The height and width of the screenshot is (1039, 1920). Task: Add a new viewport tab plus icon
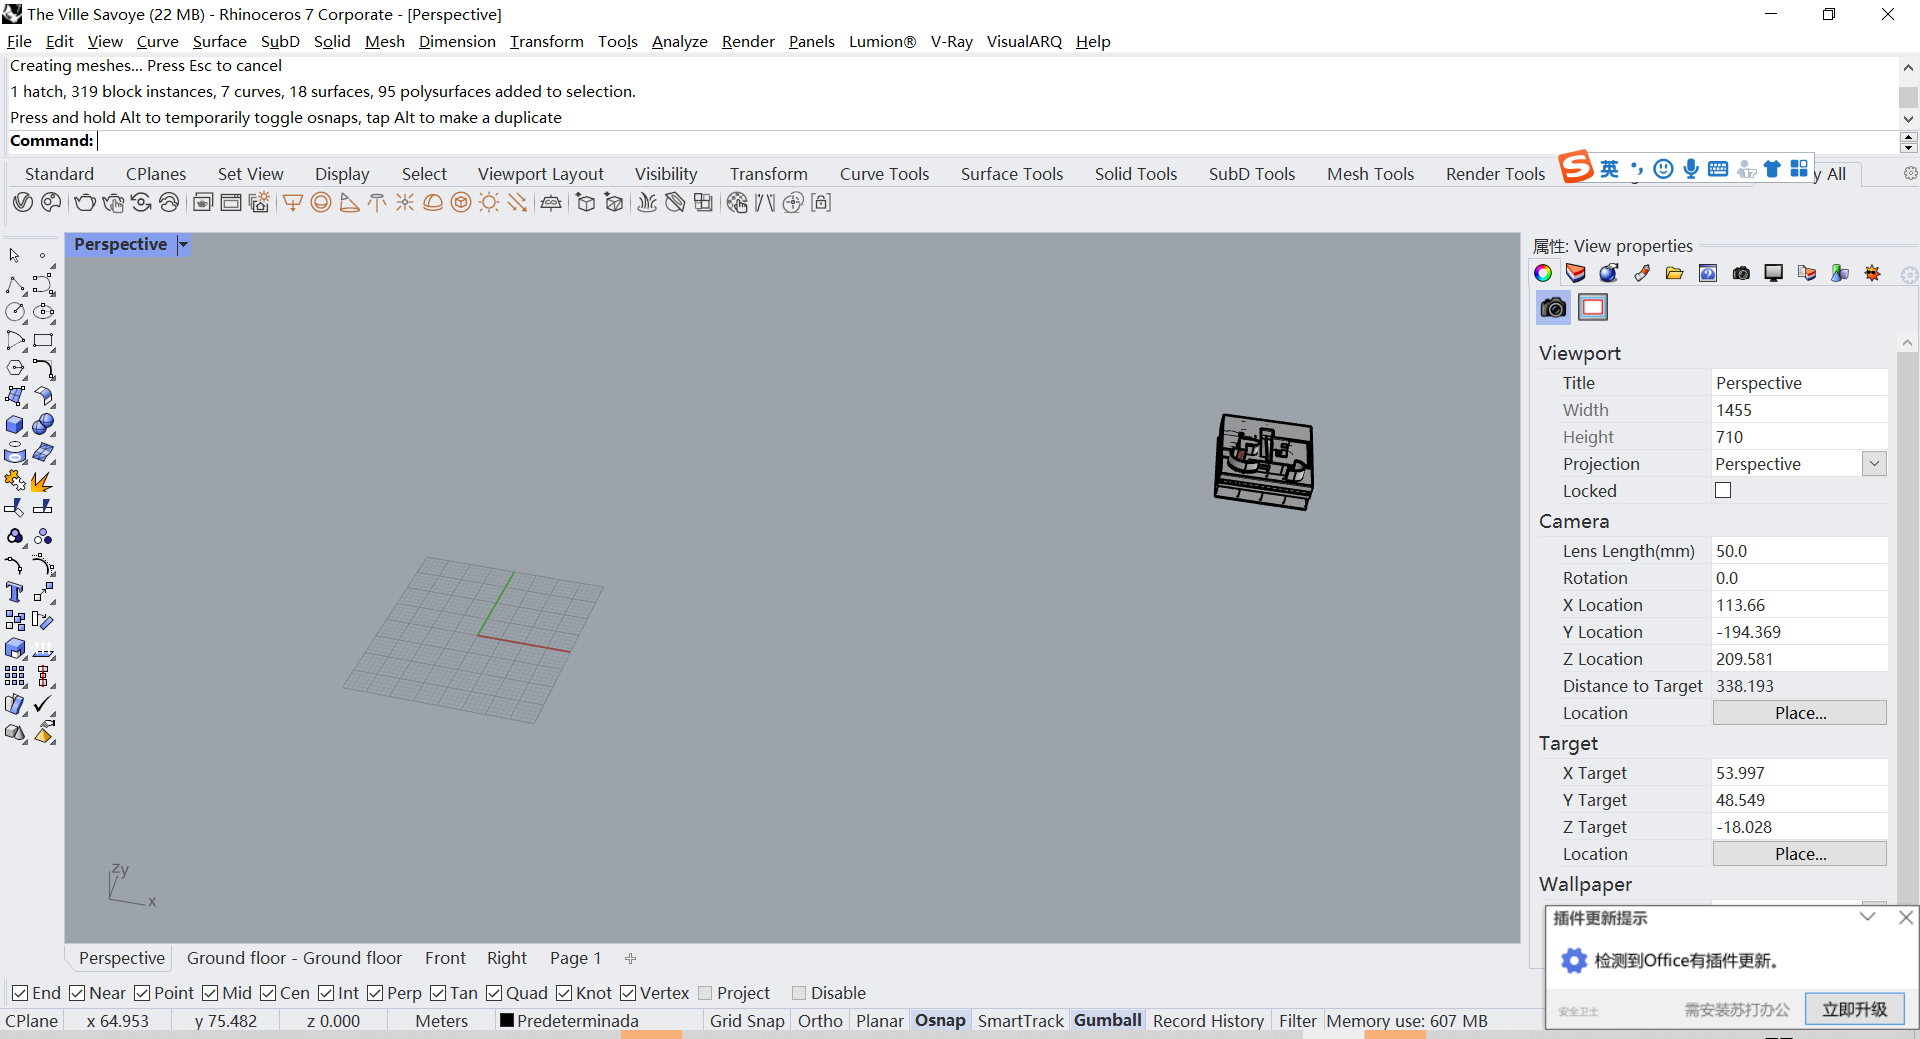(x=630, y=958)
